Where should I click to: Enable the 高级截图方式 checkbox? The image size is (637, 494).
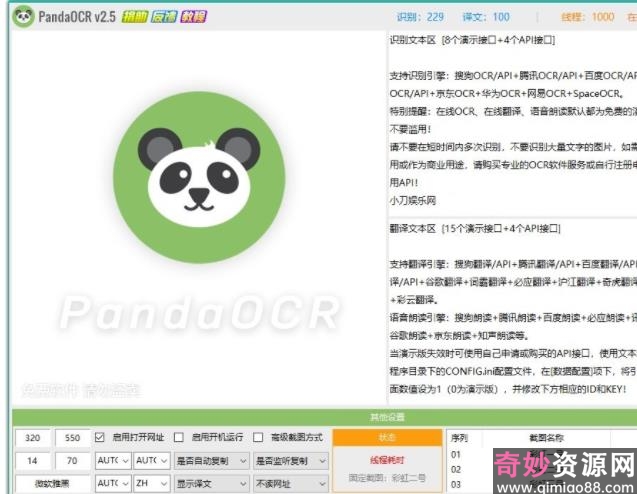coord(258,437)
